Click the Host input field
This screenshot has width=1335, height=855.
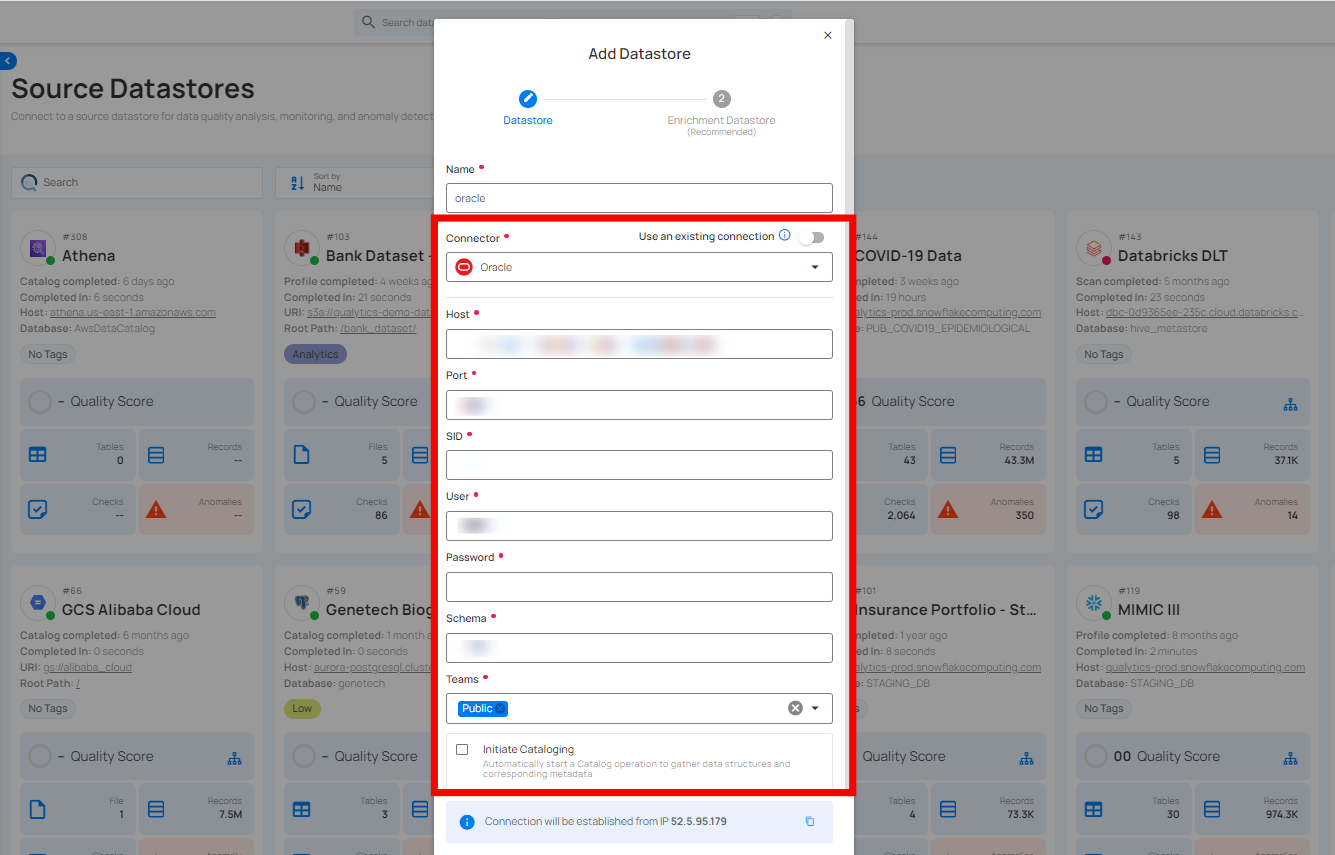pyautogui.click(x=639, y=344)
